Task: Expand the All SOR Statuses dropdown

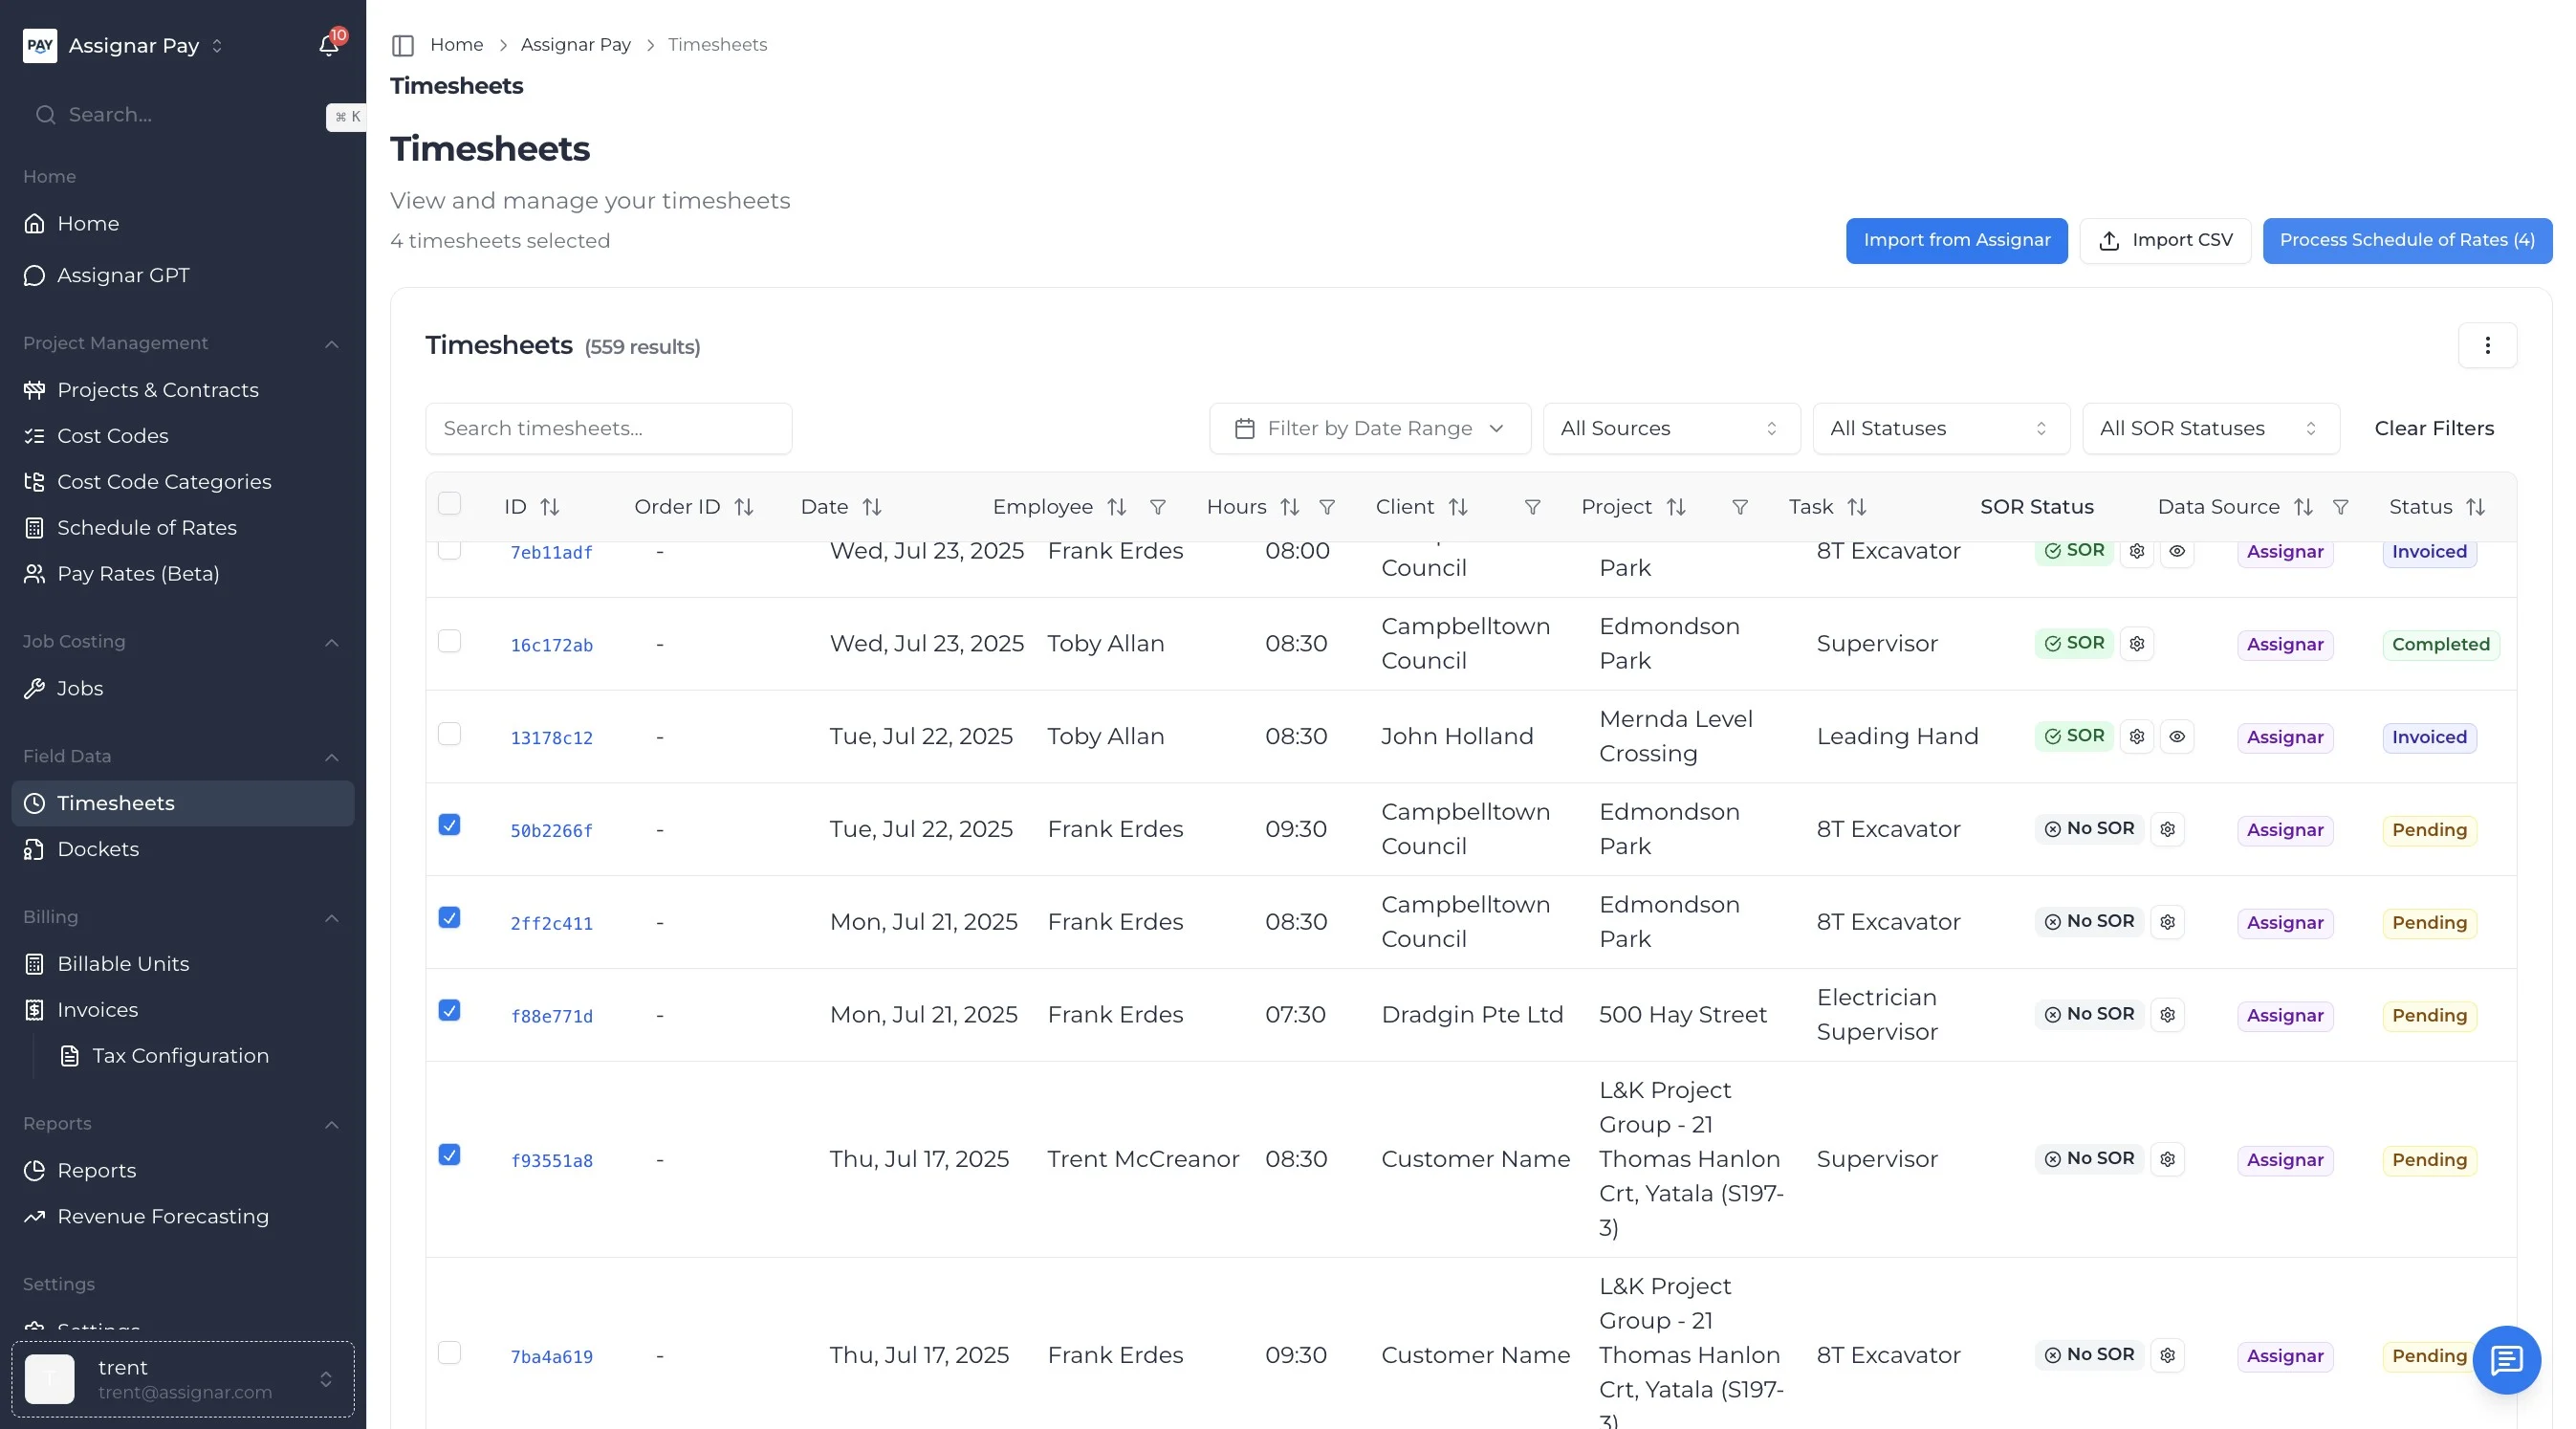Action: 2209,429
